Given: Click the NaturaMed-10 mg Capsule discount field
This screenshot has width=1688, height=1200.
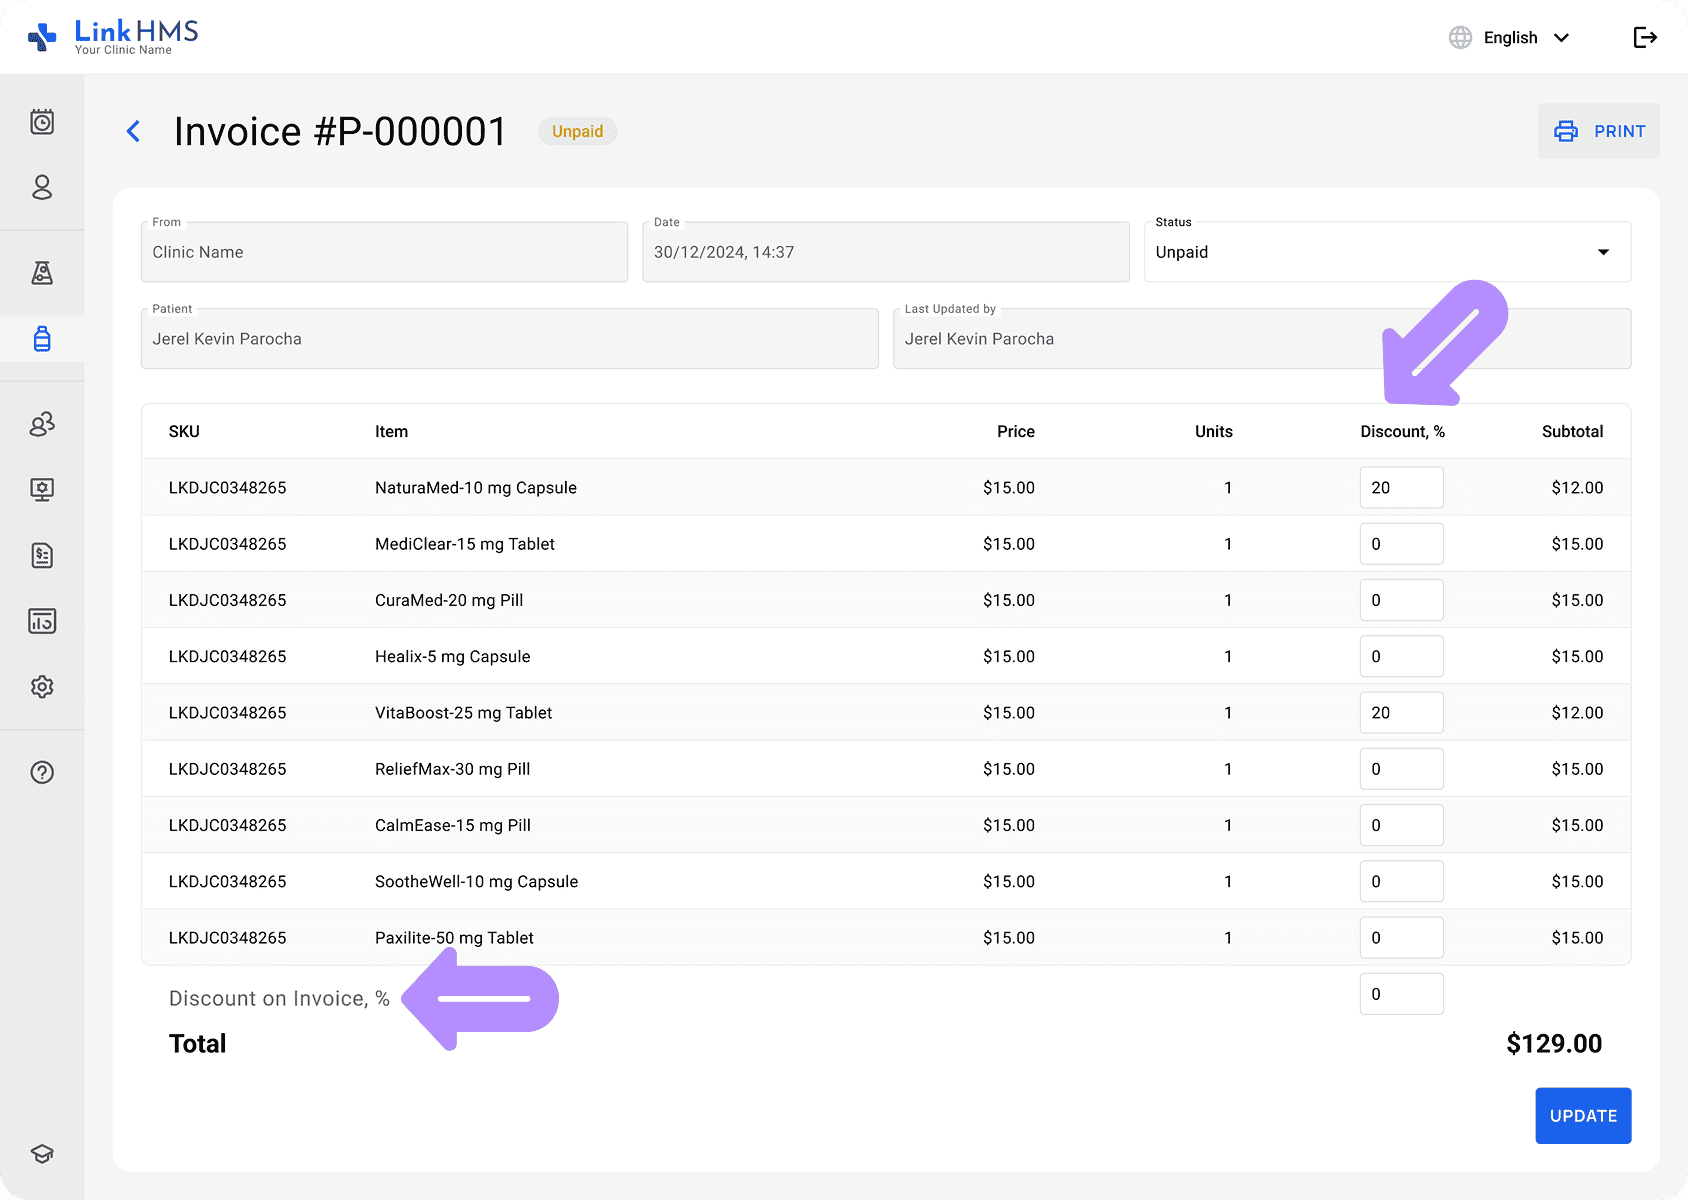Looking at the screenshot, I should pos(1400,488).
